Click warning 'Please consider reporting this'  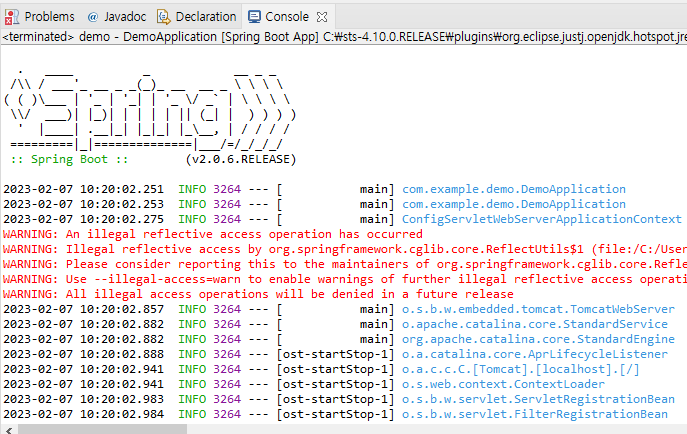tap(345, 264)
